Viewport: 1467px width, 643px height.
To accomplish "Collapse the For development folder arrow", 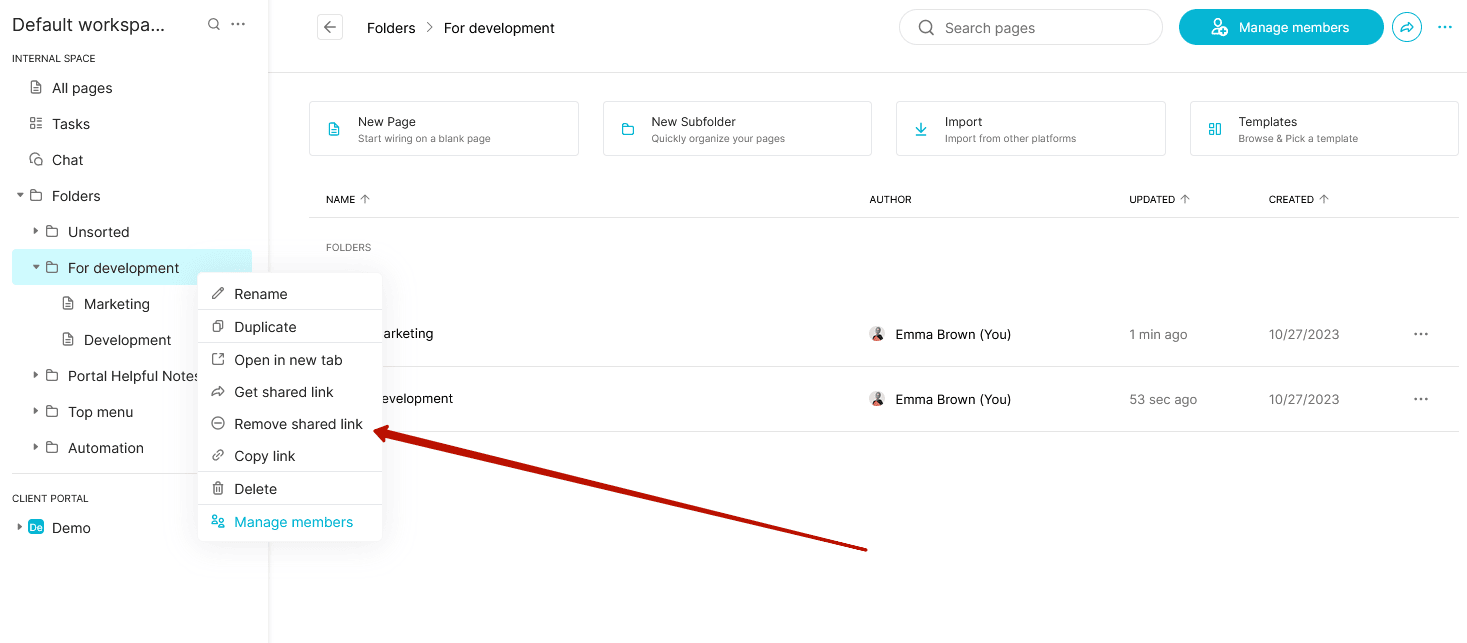I will pos(36,267).
